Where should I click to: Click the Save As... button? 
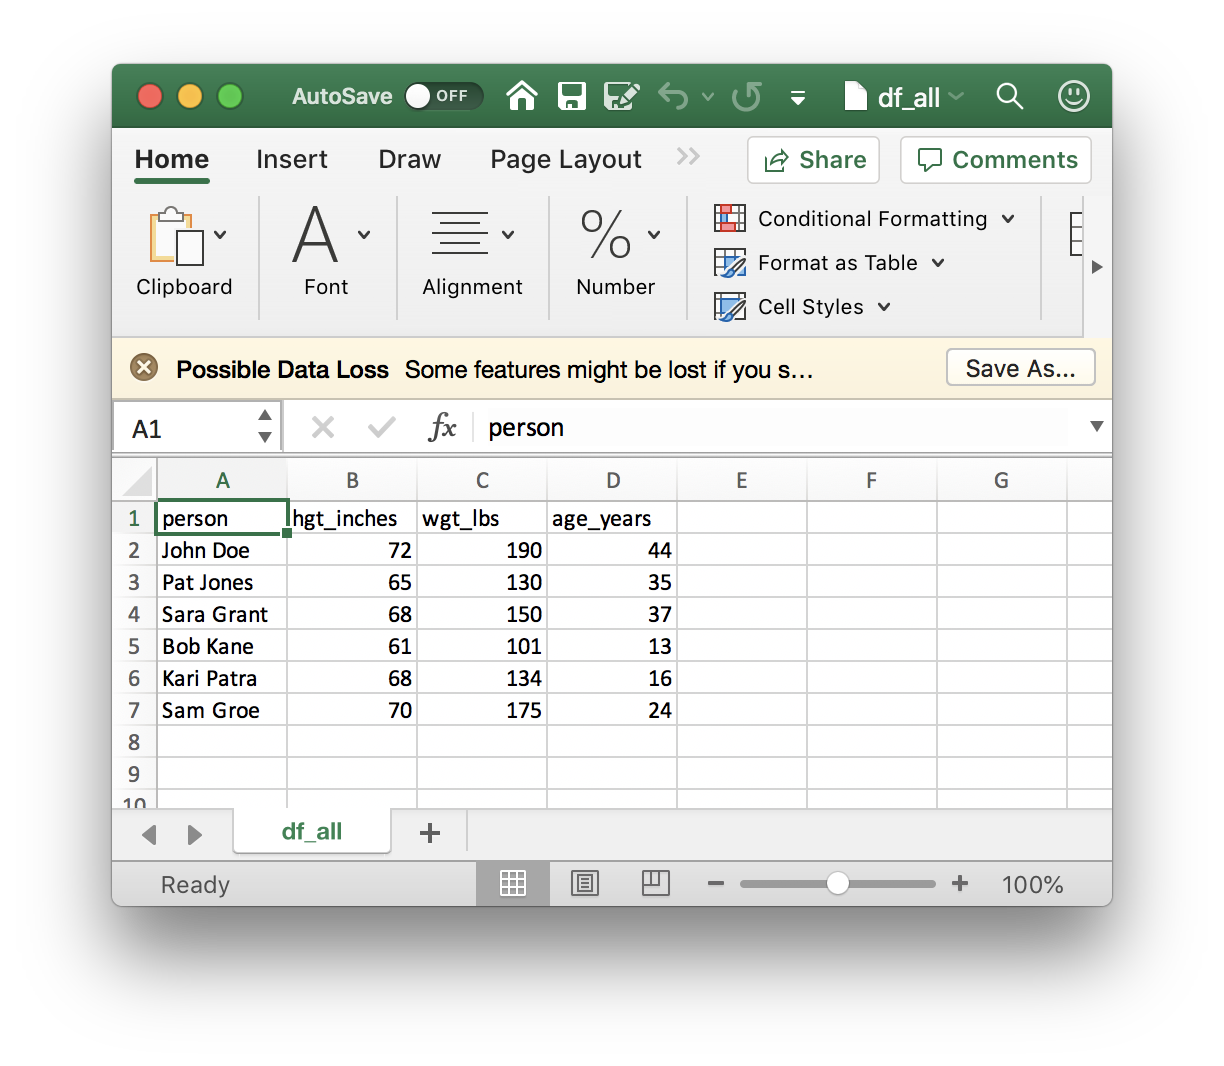(1020, 368)
